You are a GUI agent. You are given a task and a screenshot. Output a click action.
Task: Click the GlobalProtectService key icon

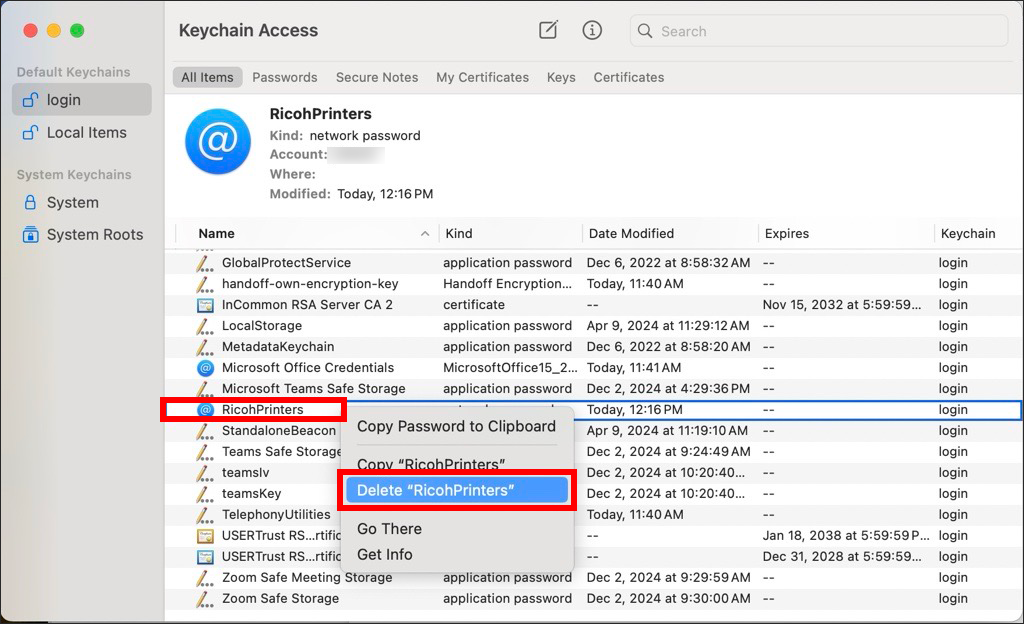pyautogui.click(x=205, y=263)
